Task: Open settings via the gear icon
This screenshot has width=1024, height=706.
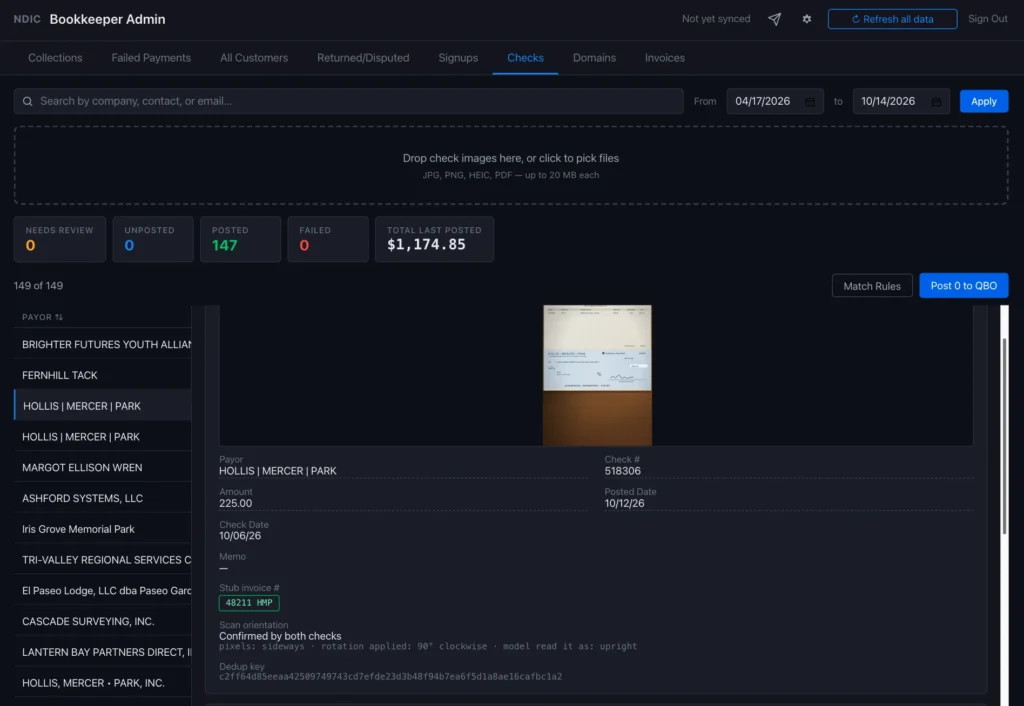Action: coord(807,19)
